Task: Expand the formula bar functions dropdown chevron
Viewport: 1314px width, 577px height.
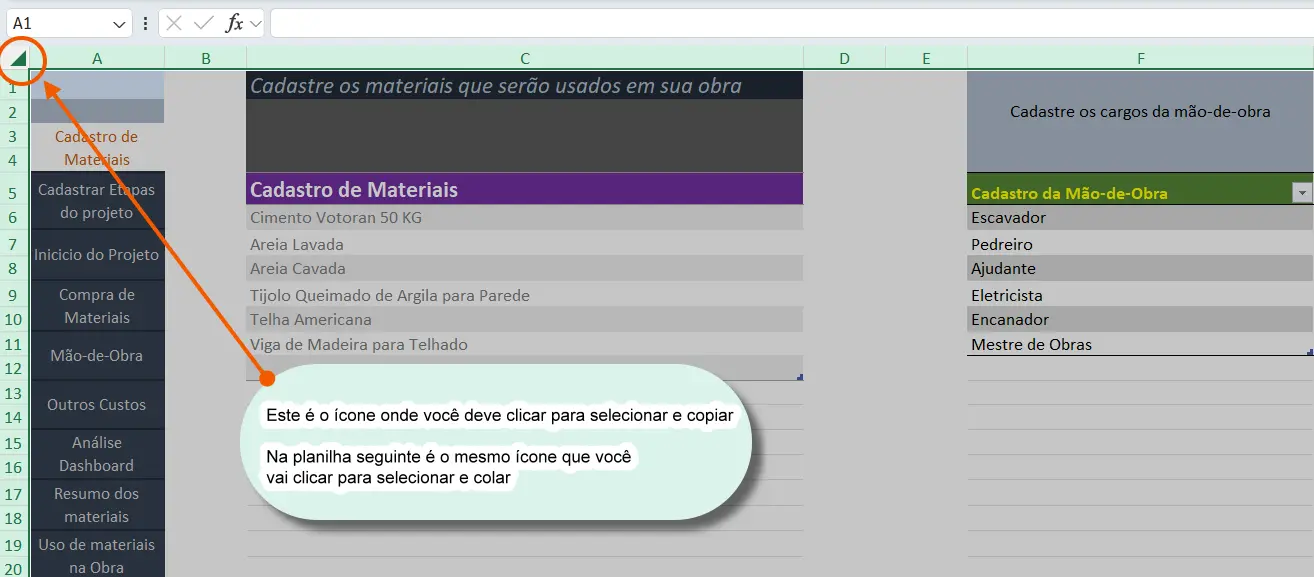Action: 255,24
